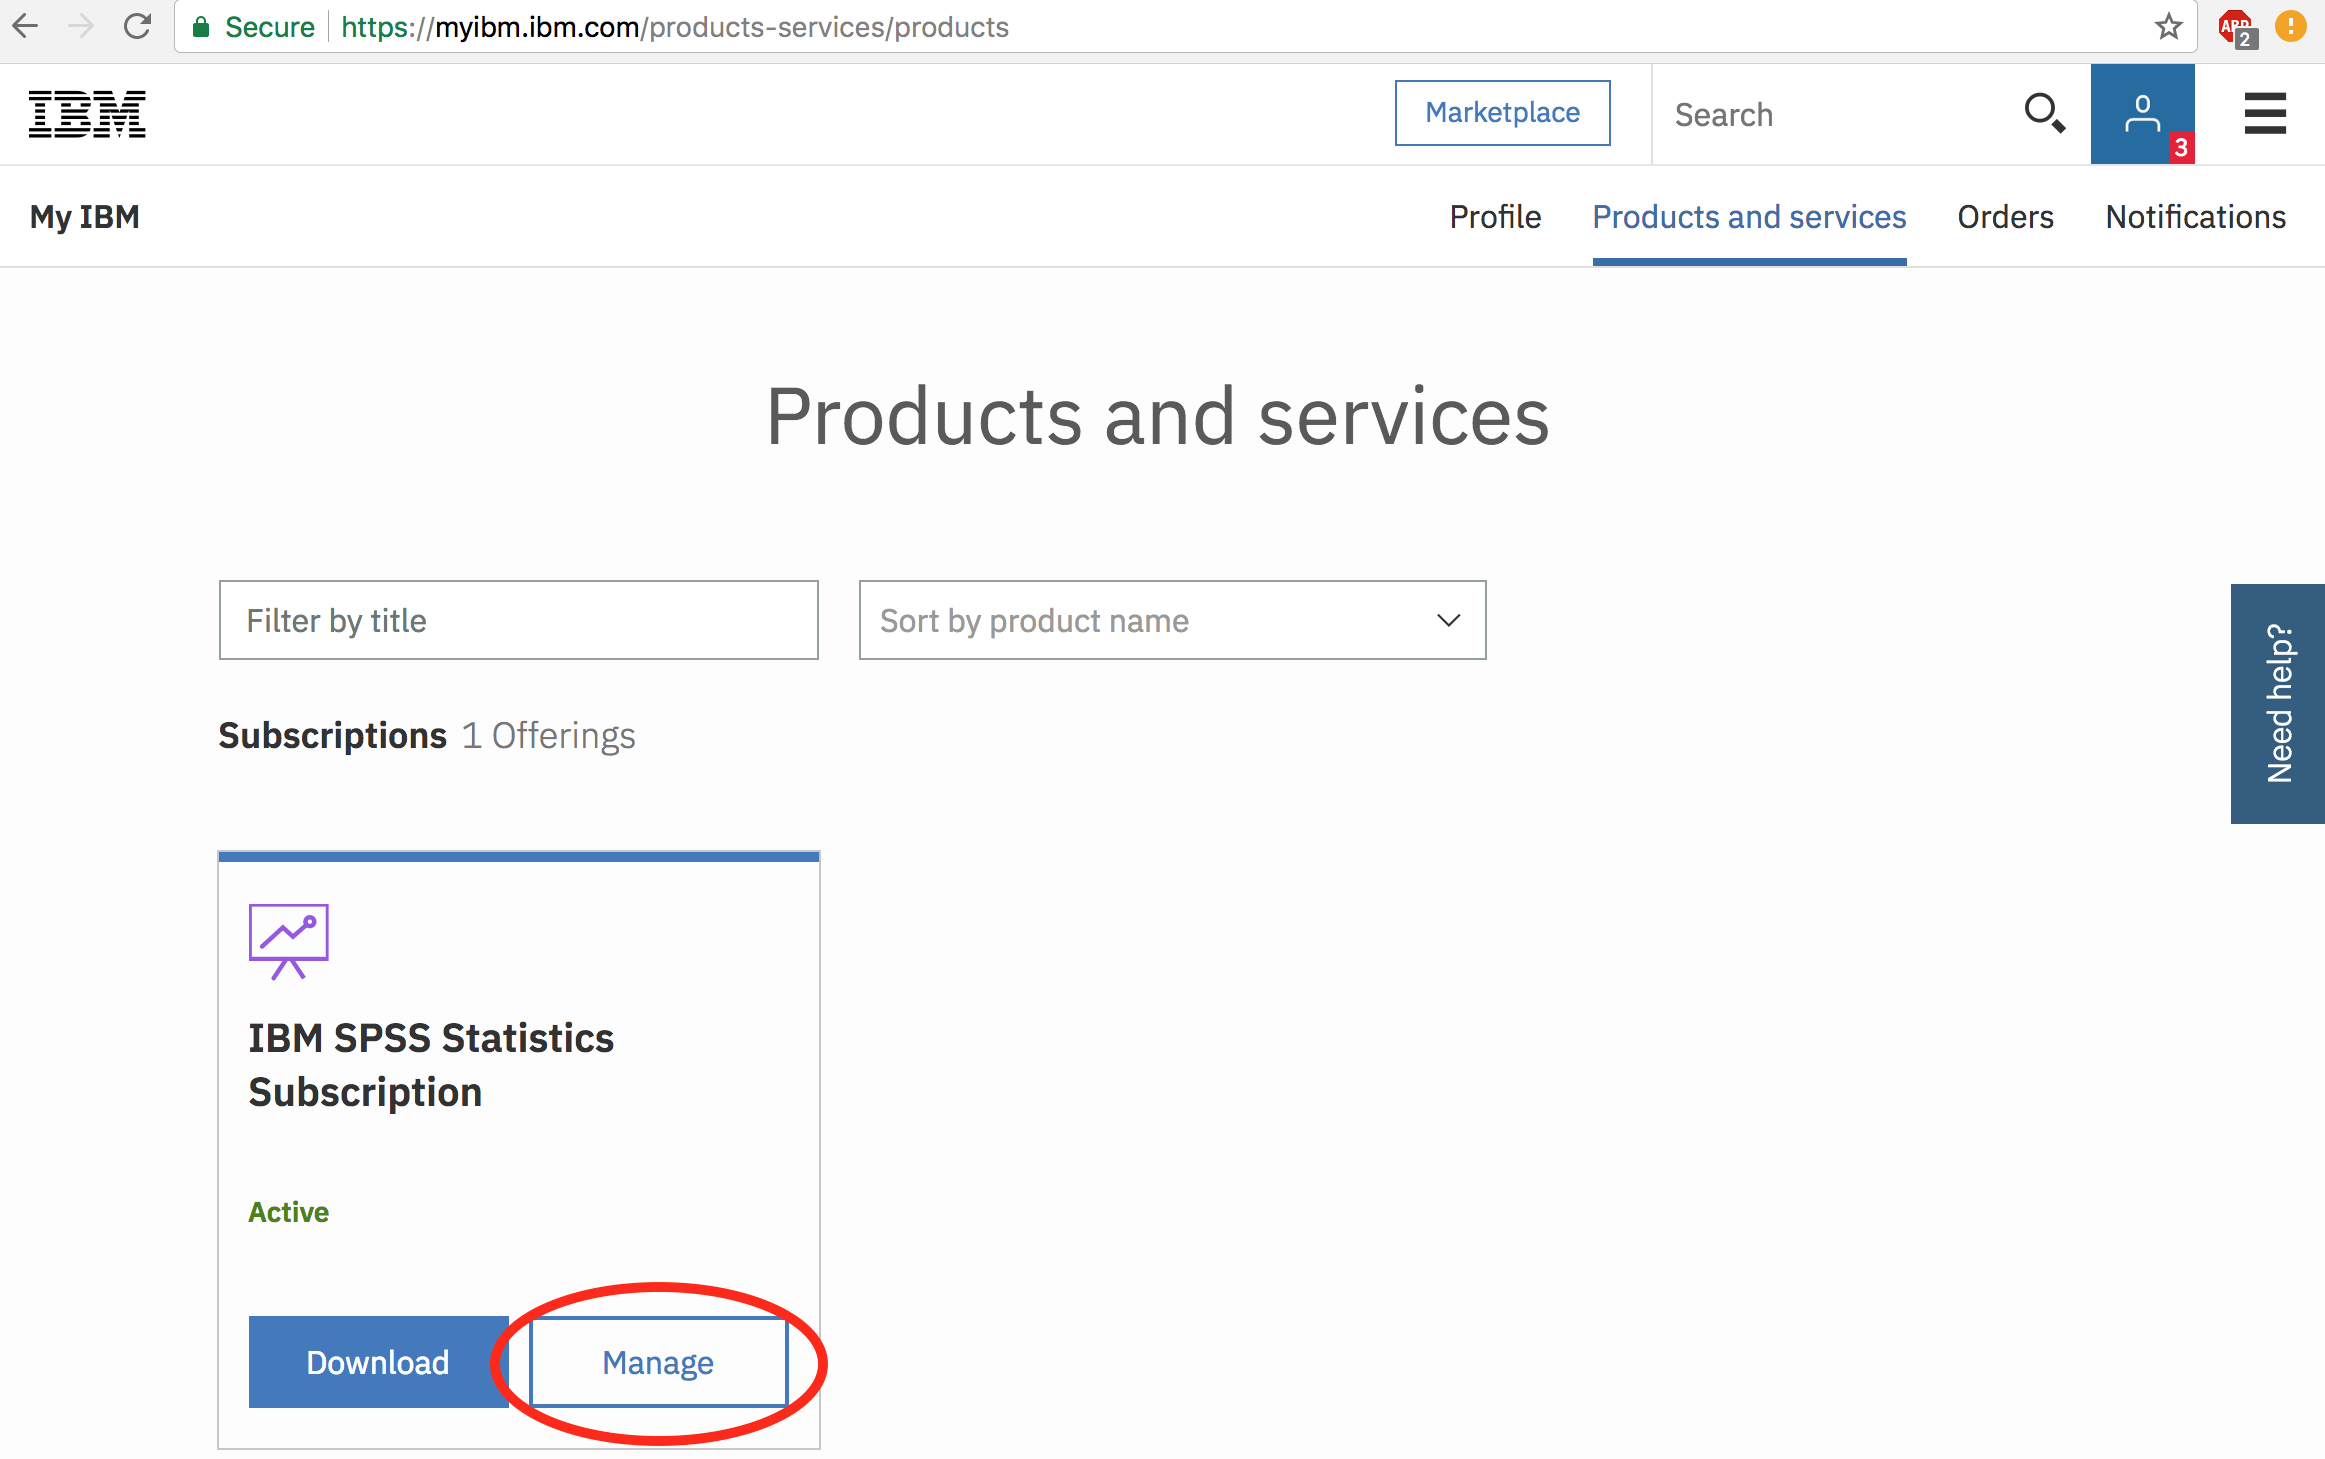This screenshot has width=2325, height=1459.
Task: Open the Orders tab
Action: pos(2005,217)
